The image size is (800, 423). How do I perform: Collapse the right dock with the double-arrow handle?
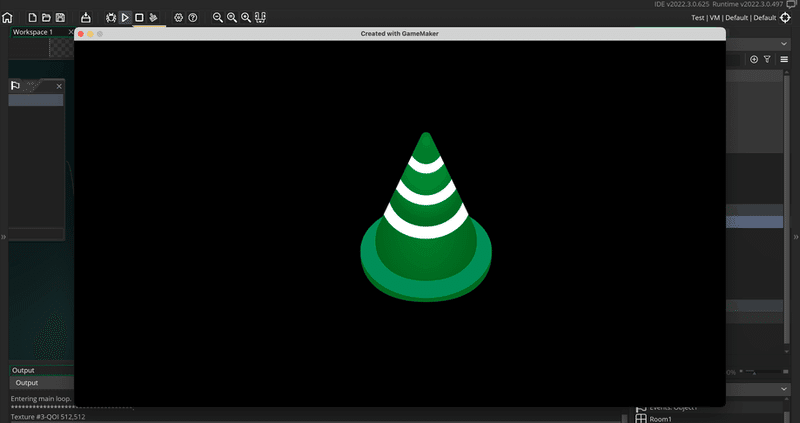pyautogui.click(x=795, y=237)
